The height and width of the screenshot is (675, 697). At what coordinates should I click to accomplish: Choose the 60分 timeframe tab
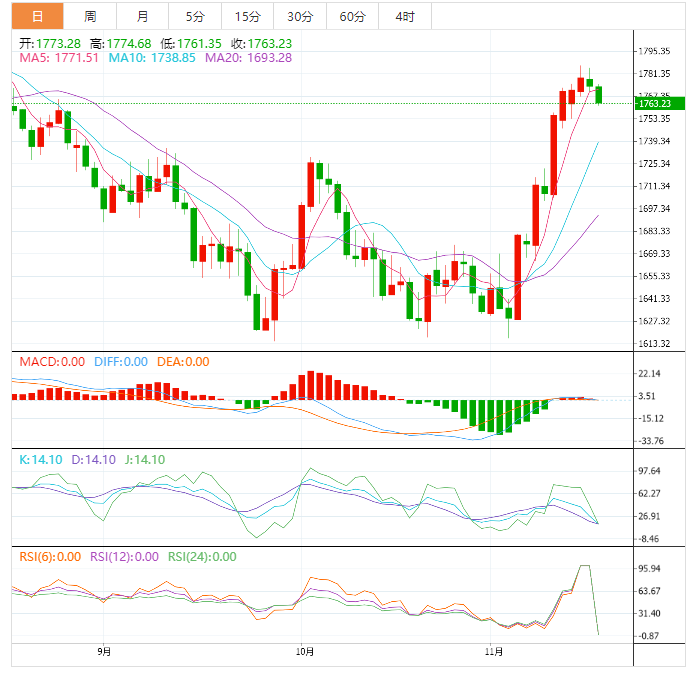click(352, 16)
